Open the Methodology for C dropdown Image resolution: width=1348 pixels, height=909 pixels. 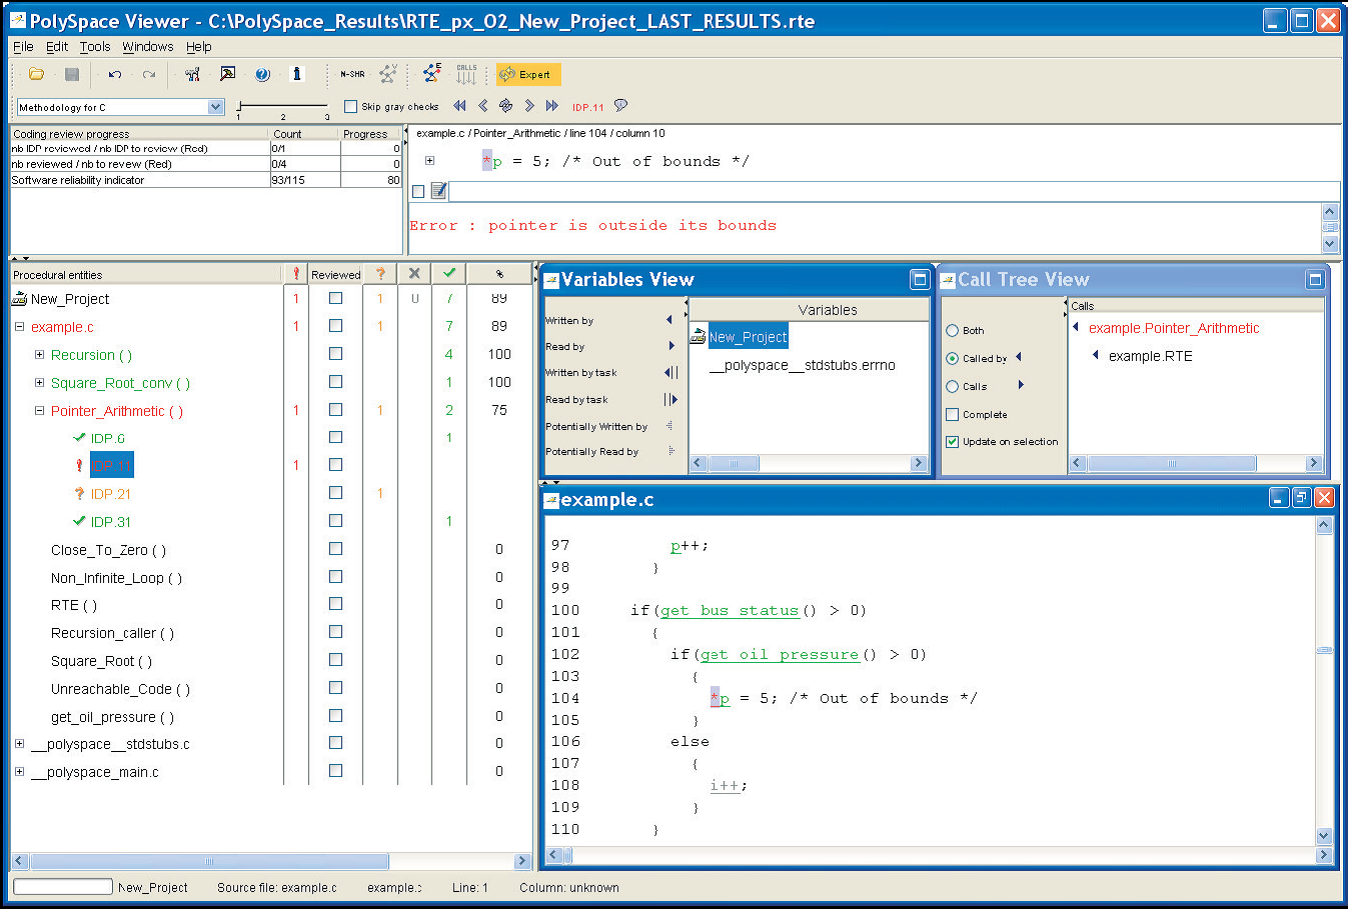(215, 107)
